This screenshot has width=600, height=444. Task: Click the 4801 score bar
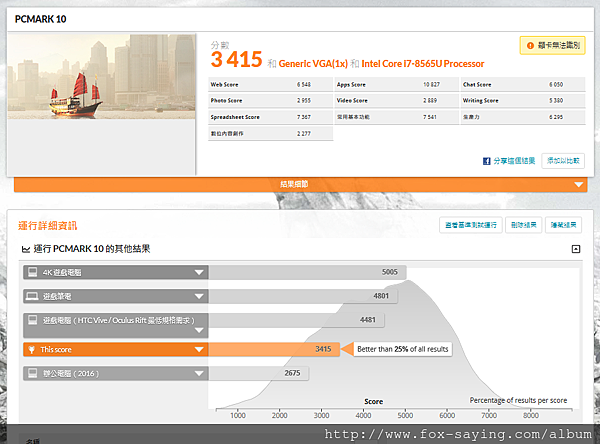[303, 296]
